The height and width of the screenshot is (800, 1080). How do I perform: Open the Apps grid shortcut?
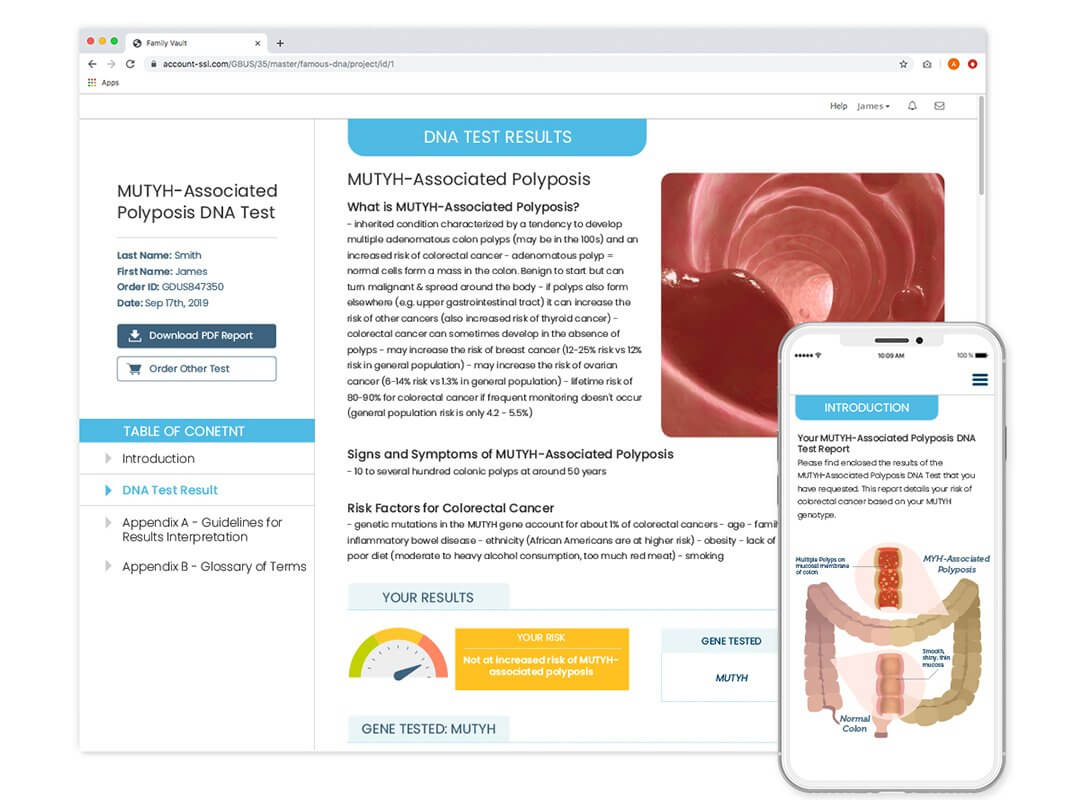pyautogui.click(x=103, y=82)
